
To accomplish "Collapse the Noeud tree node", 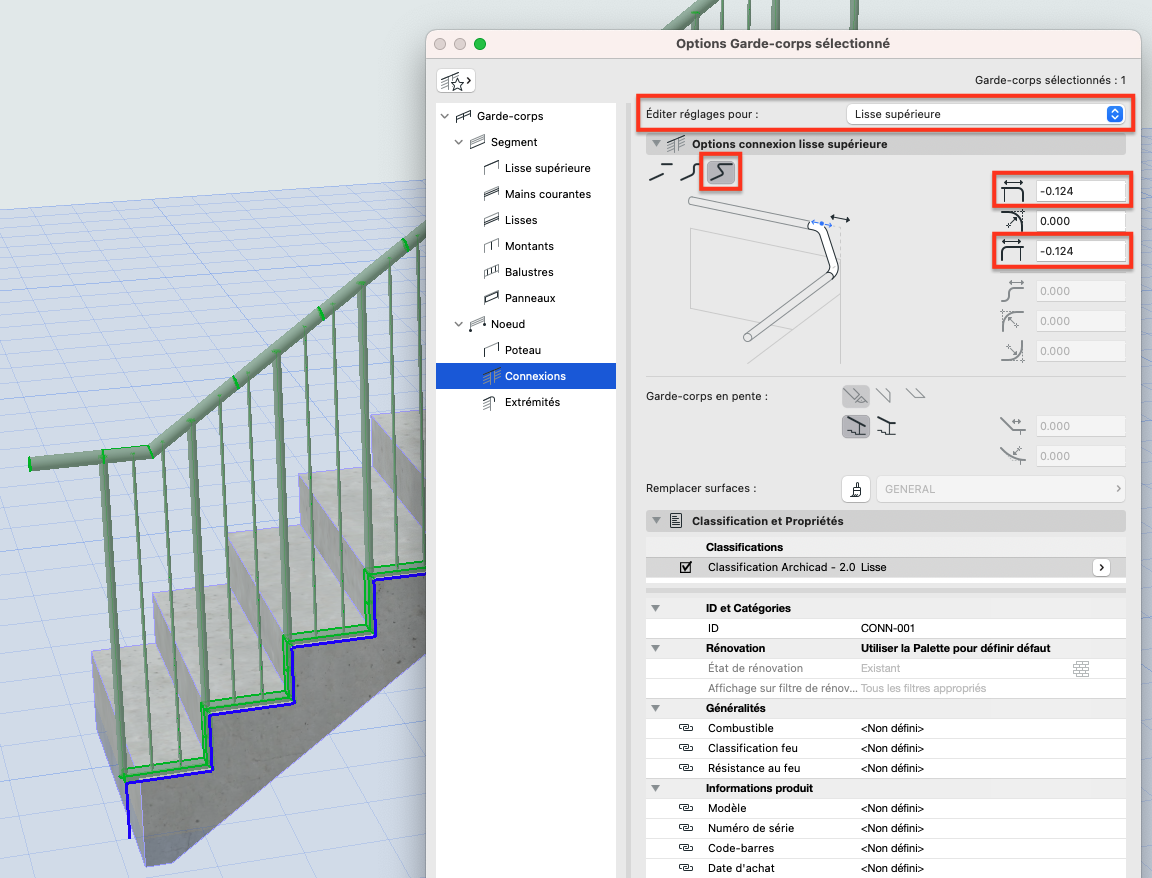I will pyautogui.click(x=458, y=324).
